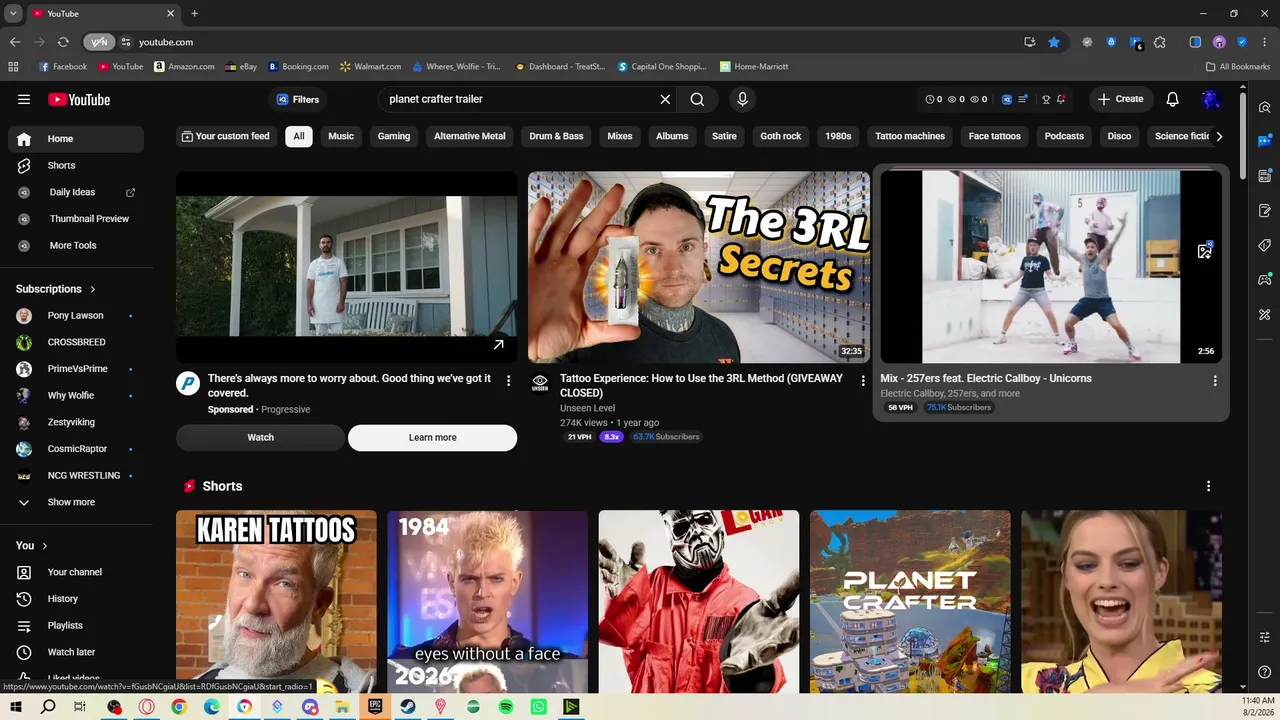Viewport: 1280px width, 720px height.
Task: Open the browser Extensions puzzle icon
Action: pyautogui.click(x=1160, y=42)
